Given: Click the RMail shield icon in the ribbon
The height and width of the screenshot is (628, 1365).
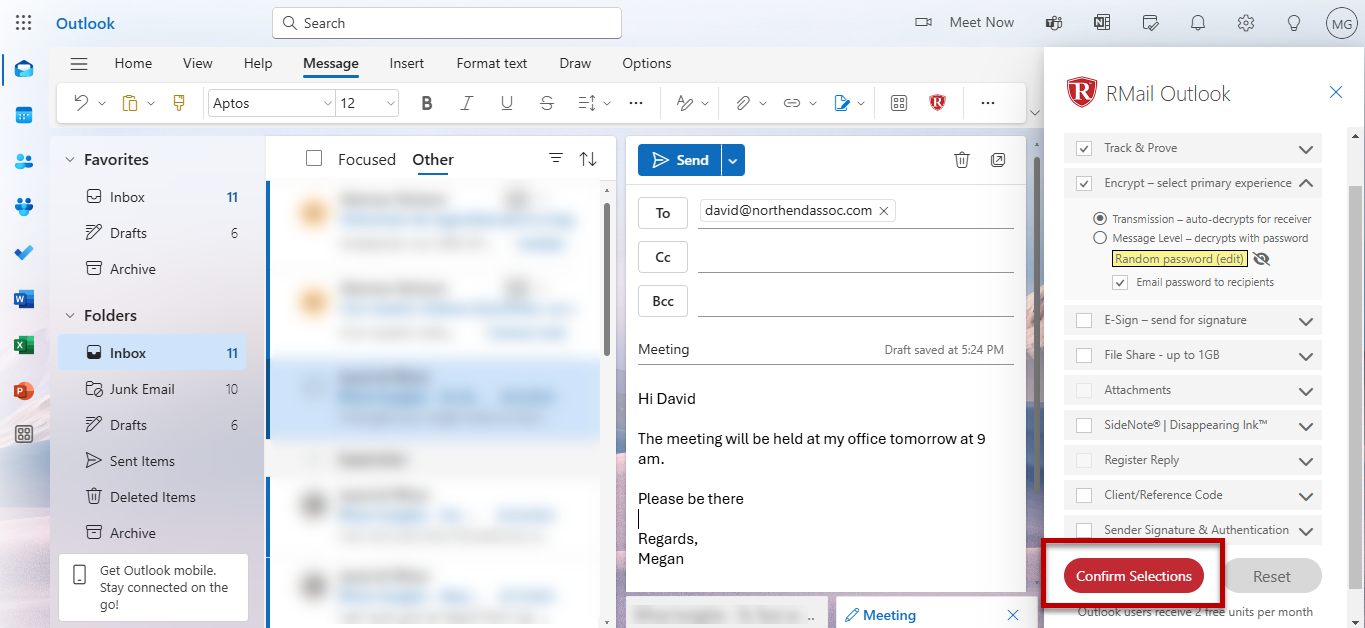Looking at the screenshot, I should click(x=937, y=103).
